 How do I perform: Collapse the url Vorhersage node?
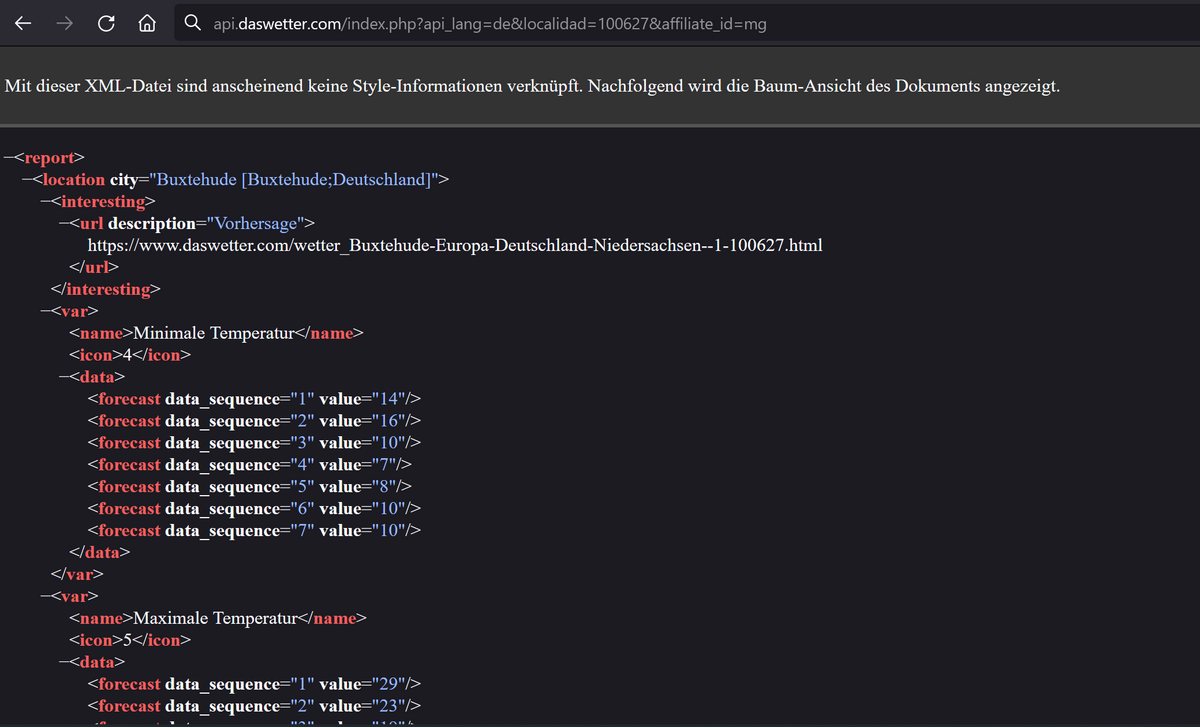point(64,224)
